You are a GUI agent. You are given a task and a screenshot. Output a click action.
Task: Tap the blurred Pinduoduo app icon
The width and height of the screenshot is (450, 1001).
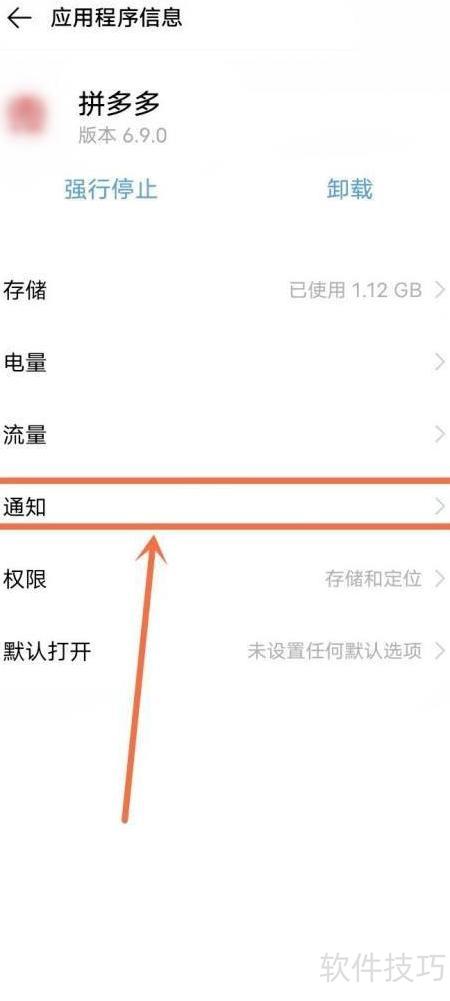(27, 117)
